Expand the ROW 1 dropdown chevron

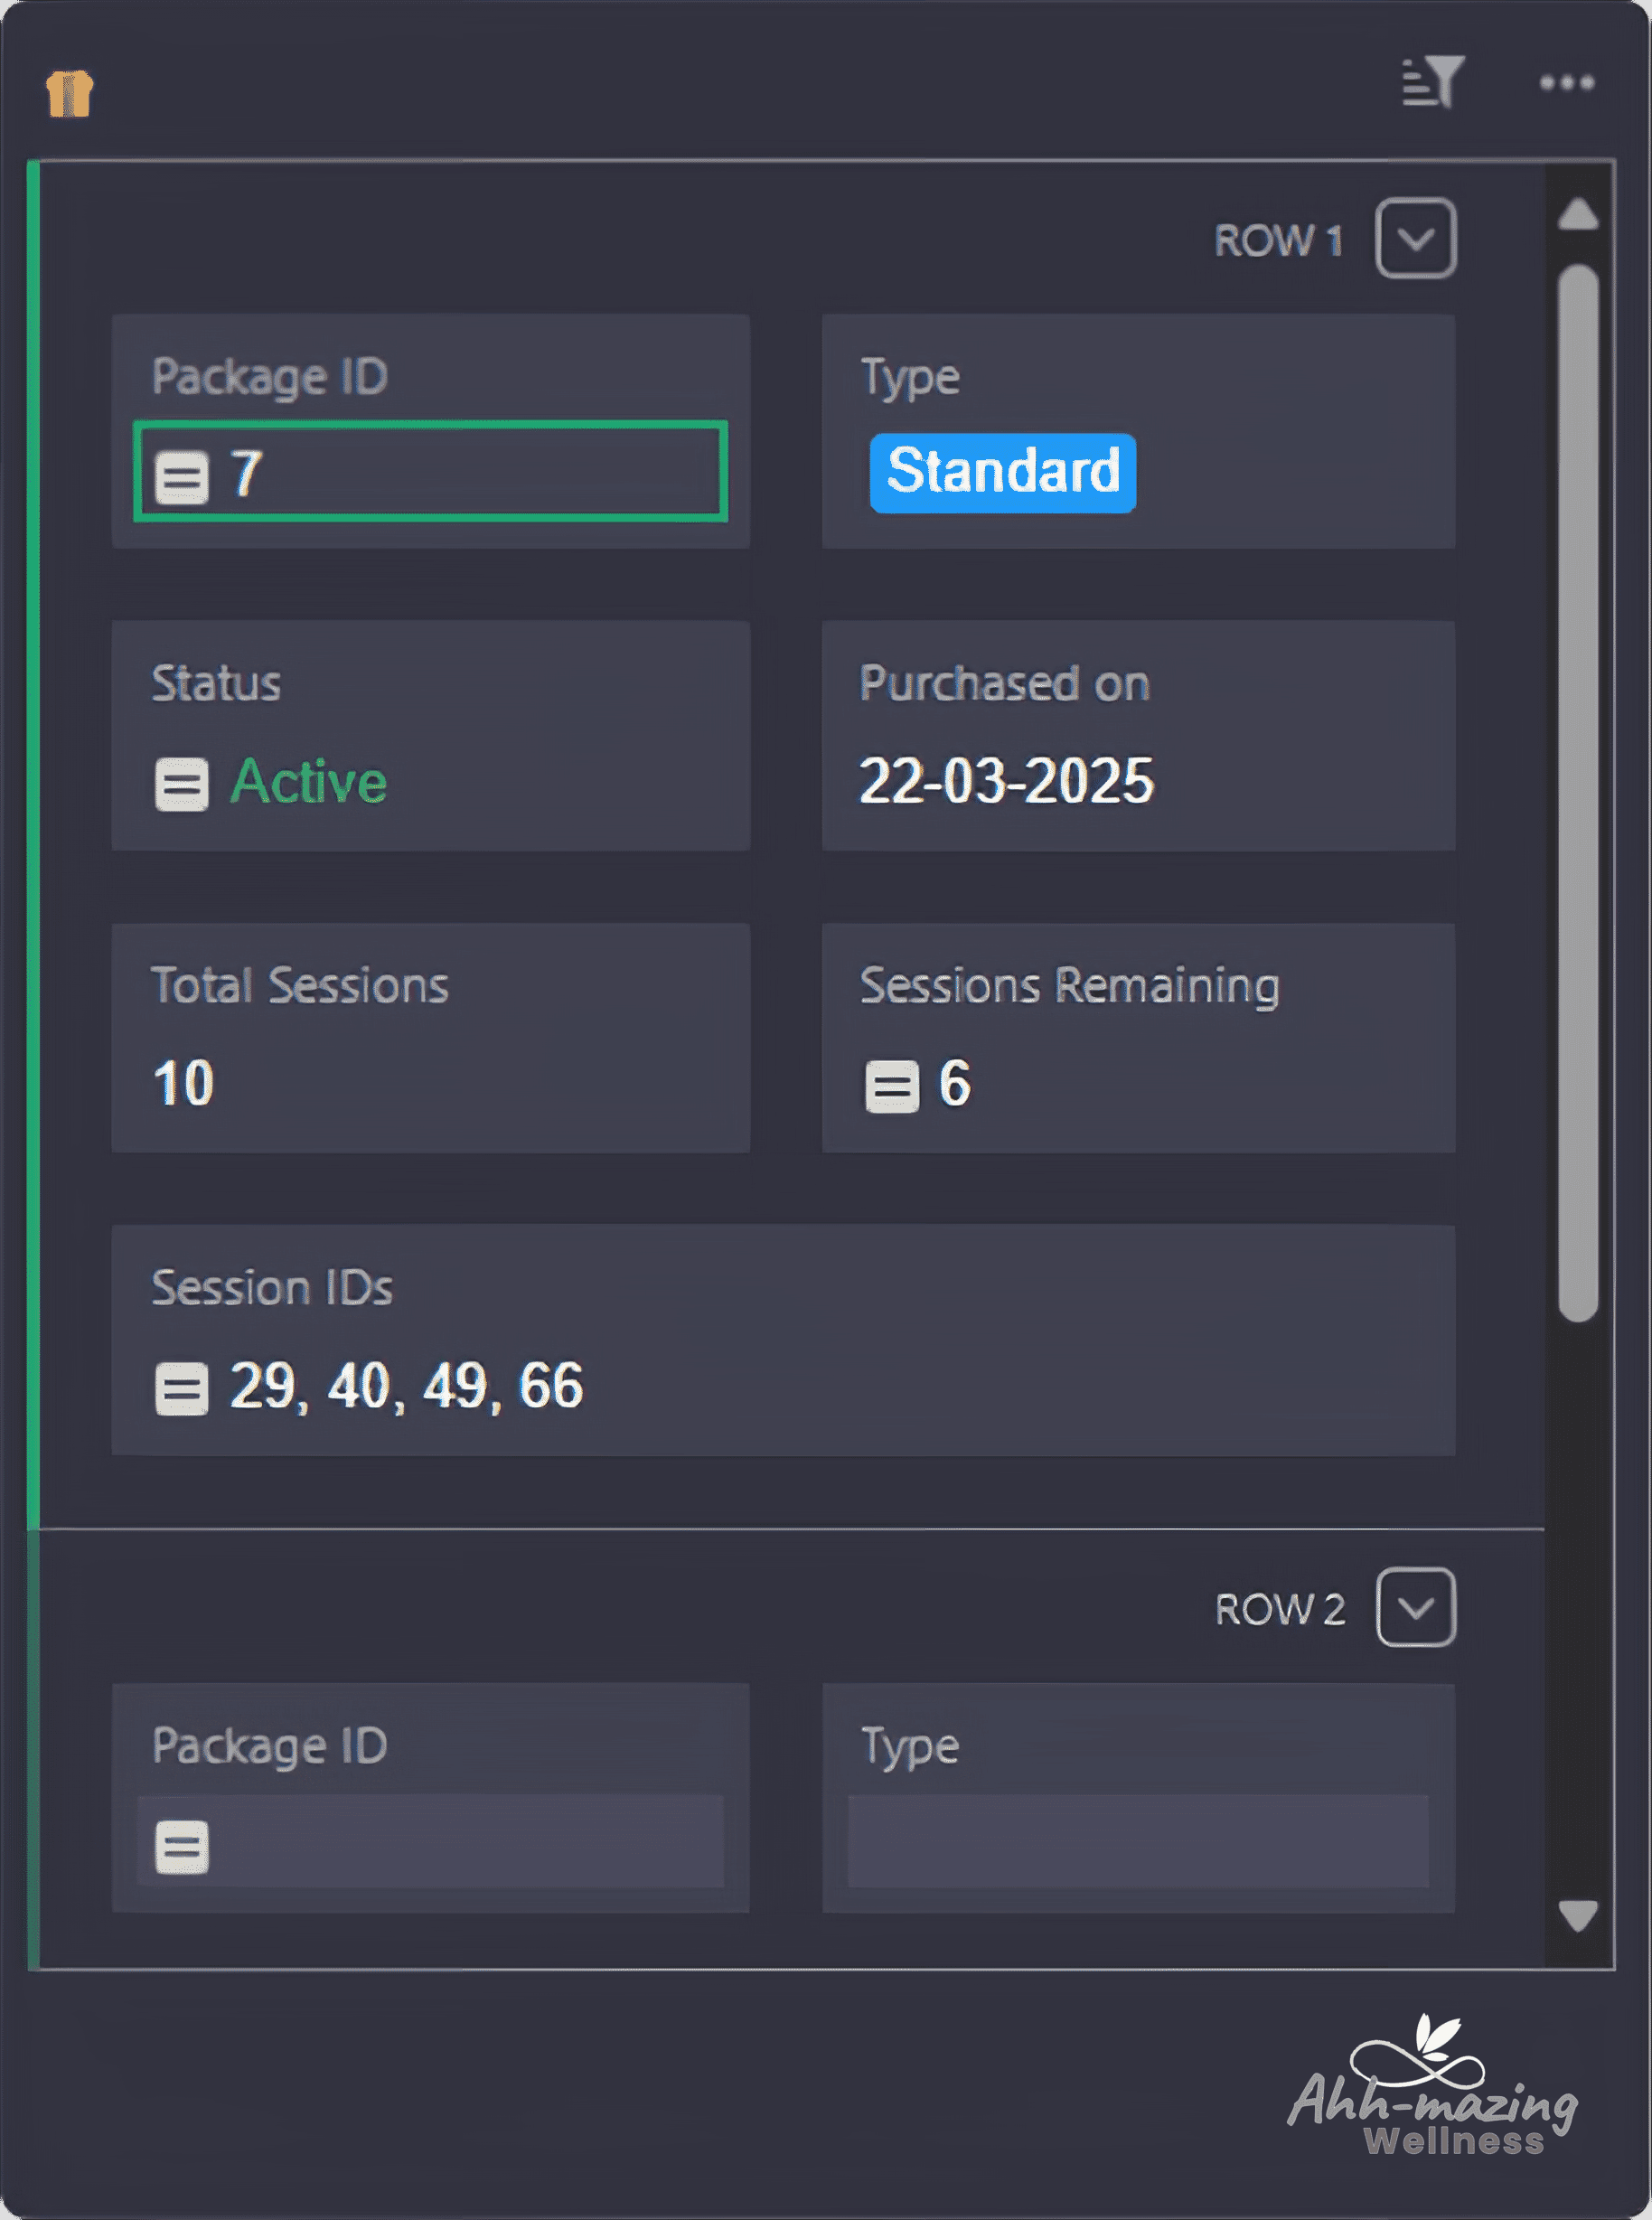coord(1415,238)
